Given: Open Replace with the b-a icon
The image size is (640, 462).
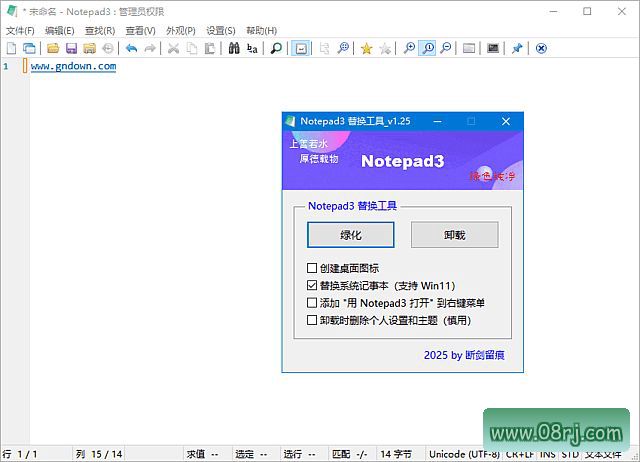Looking at the screenshot, I should (x=252, y=49).
